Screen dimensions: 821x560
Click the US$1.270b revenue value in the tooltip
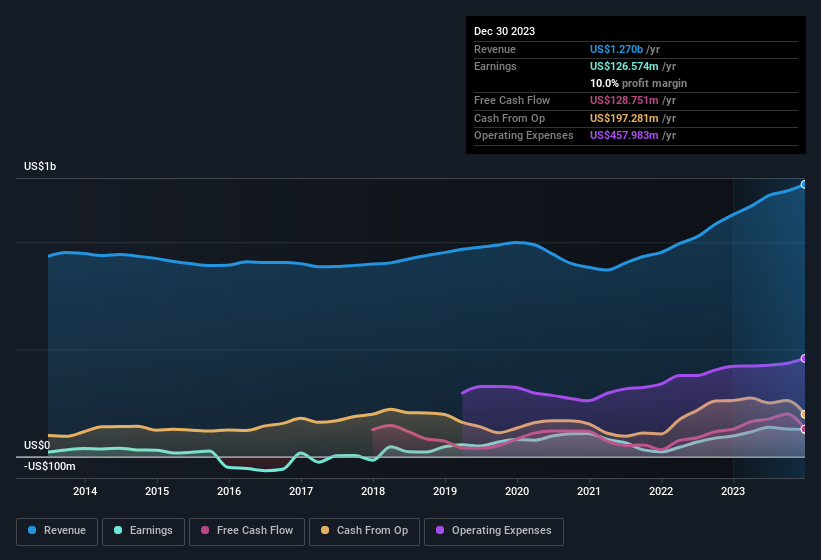pos(617,49)
